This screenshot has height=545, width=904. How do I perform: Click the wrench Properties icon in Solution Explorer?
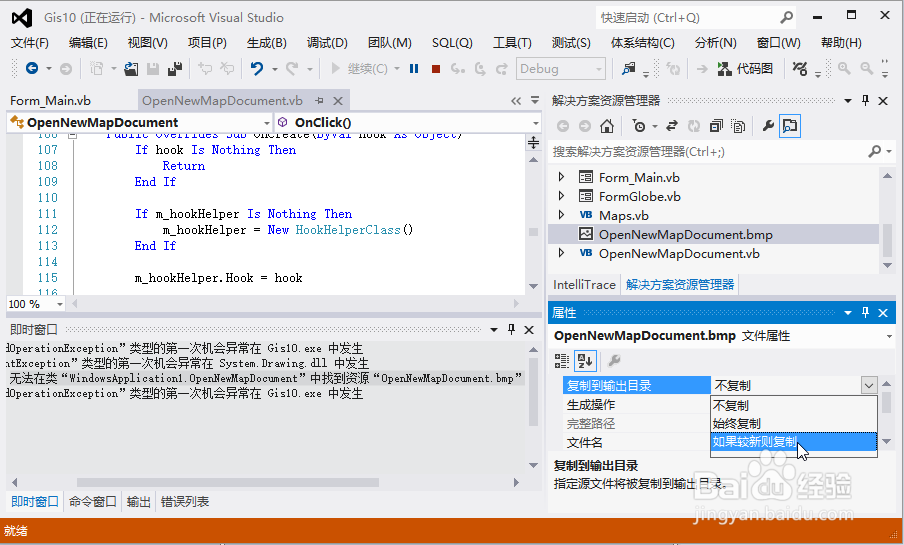pyautogui.click(x=768, y=126)
